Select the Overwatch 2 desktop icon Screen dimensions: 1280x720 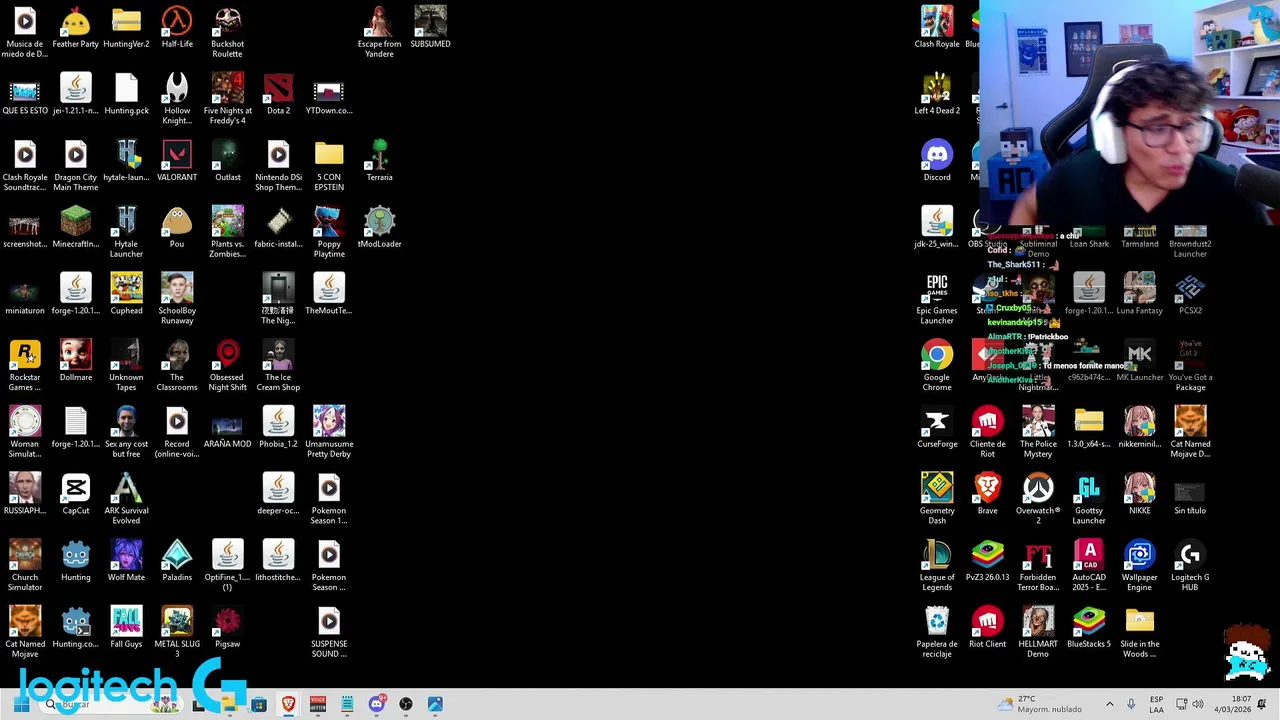click(x=1038, y=499)
